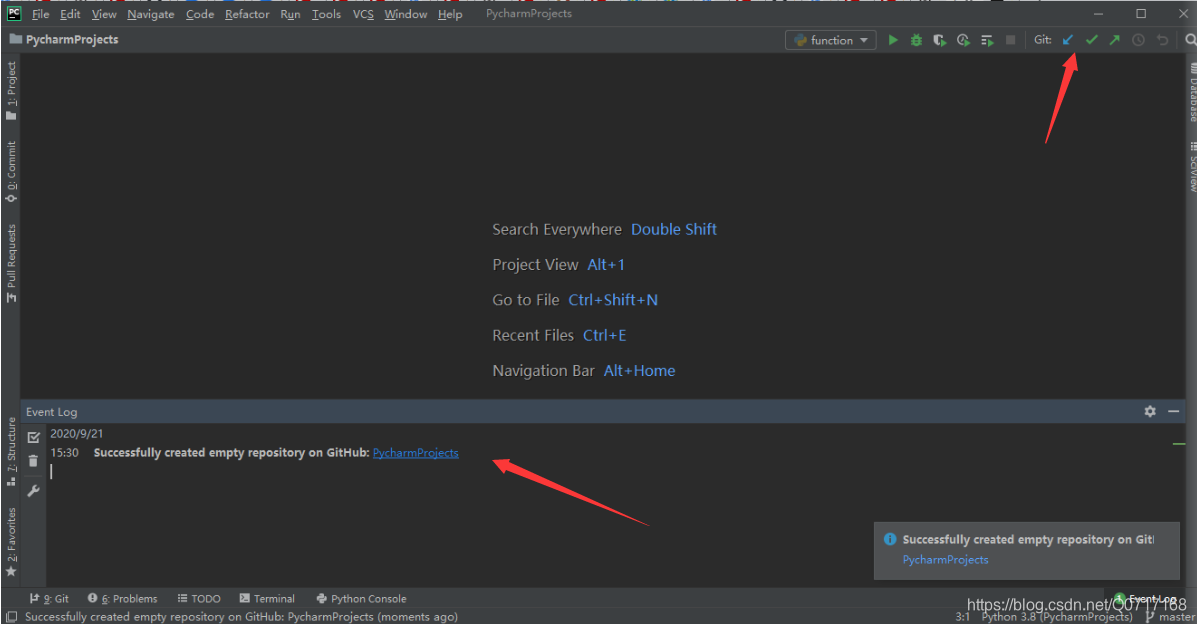Open the Problems tool window
This screenshot has height=624, width=1197.
(122, 599)
